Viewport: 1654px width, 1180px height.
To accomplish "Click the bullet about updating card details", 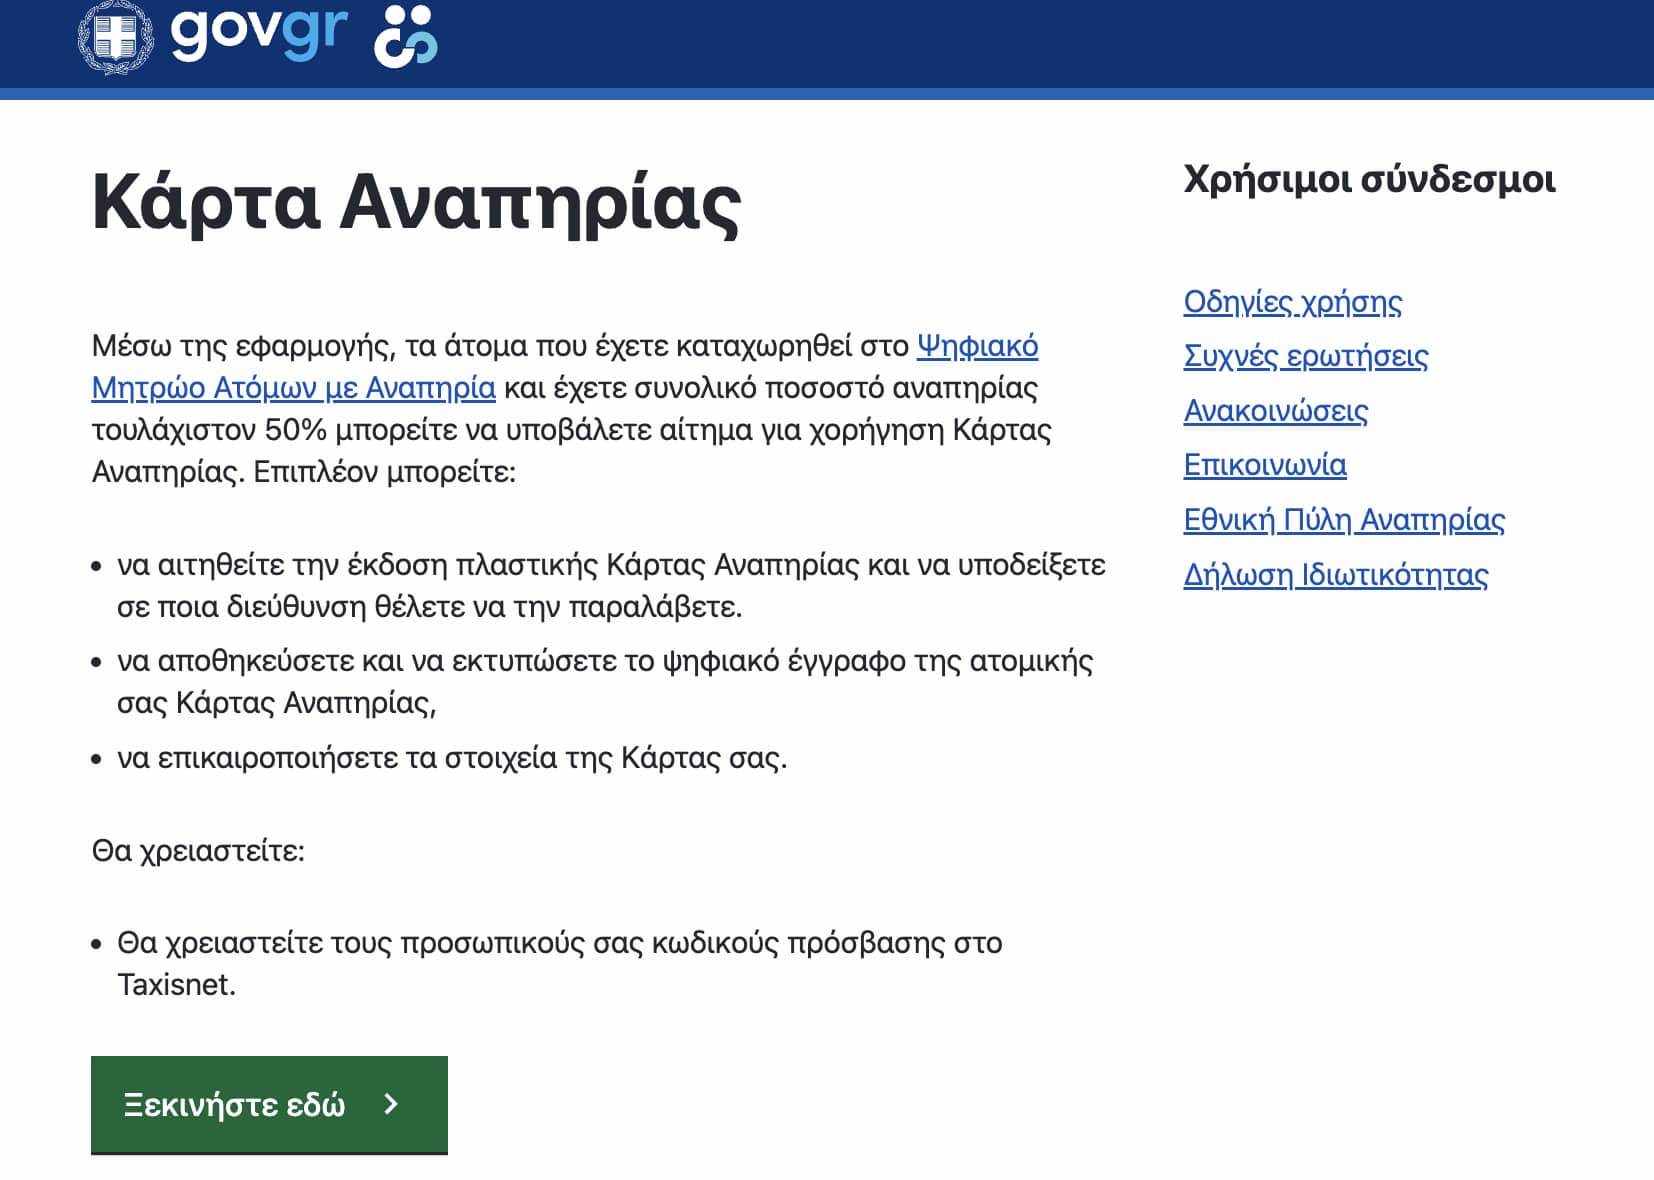I will click(x=452, y=758).
